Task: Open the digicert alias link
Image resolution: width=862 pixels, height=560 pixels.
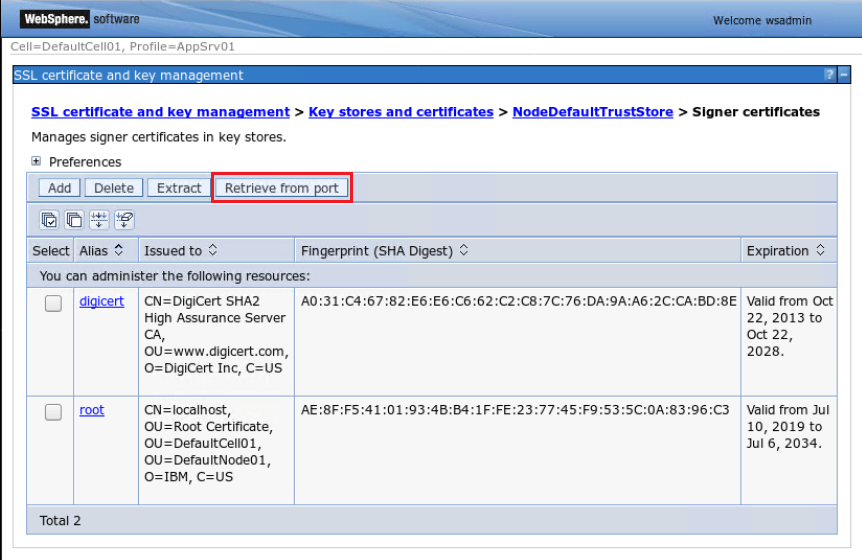Action: pyautogui.click(x=102, y=301)
